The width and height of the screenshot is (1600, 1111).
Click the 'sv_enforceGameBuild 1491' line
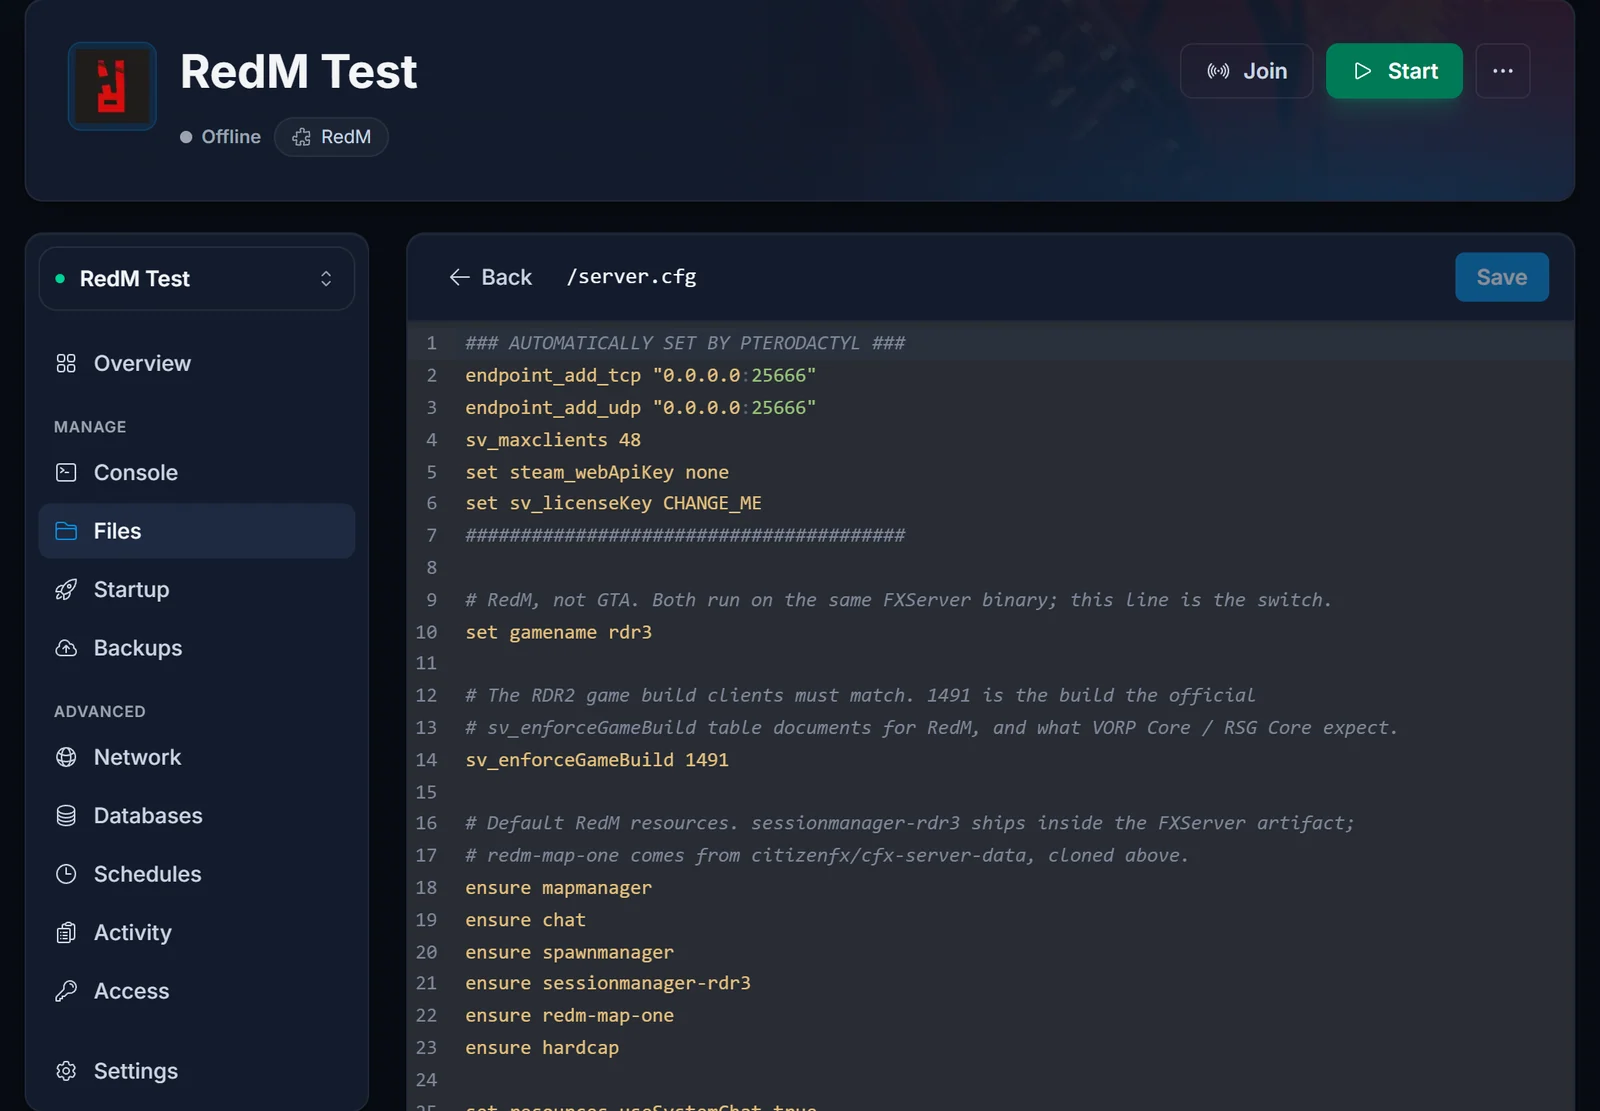(597, 760)
